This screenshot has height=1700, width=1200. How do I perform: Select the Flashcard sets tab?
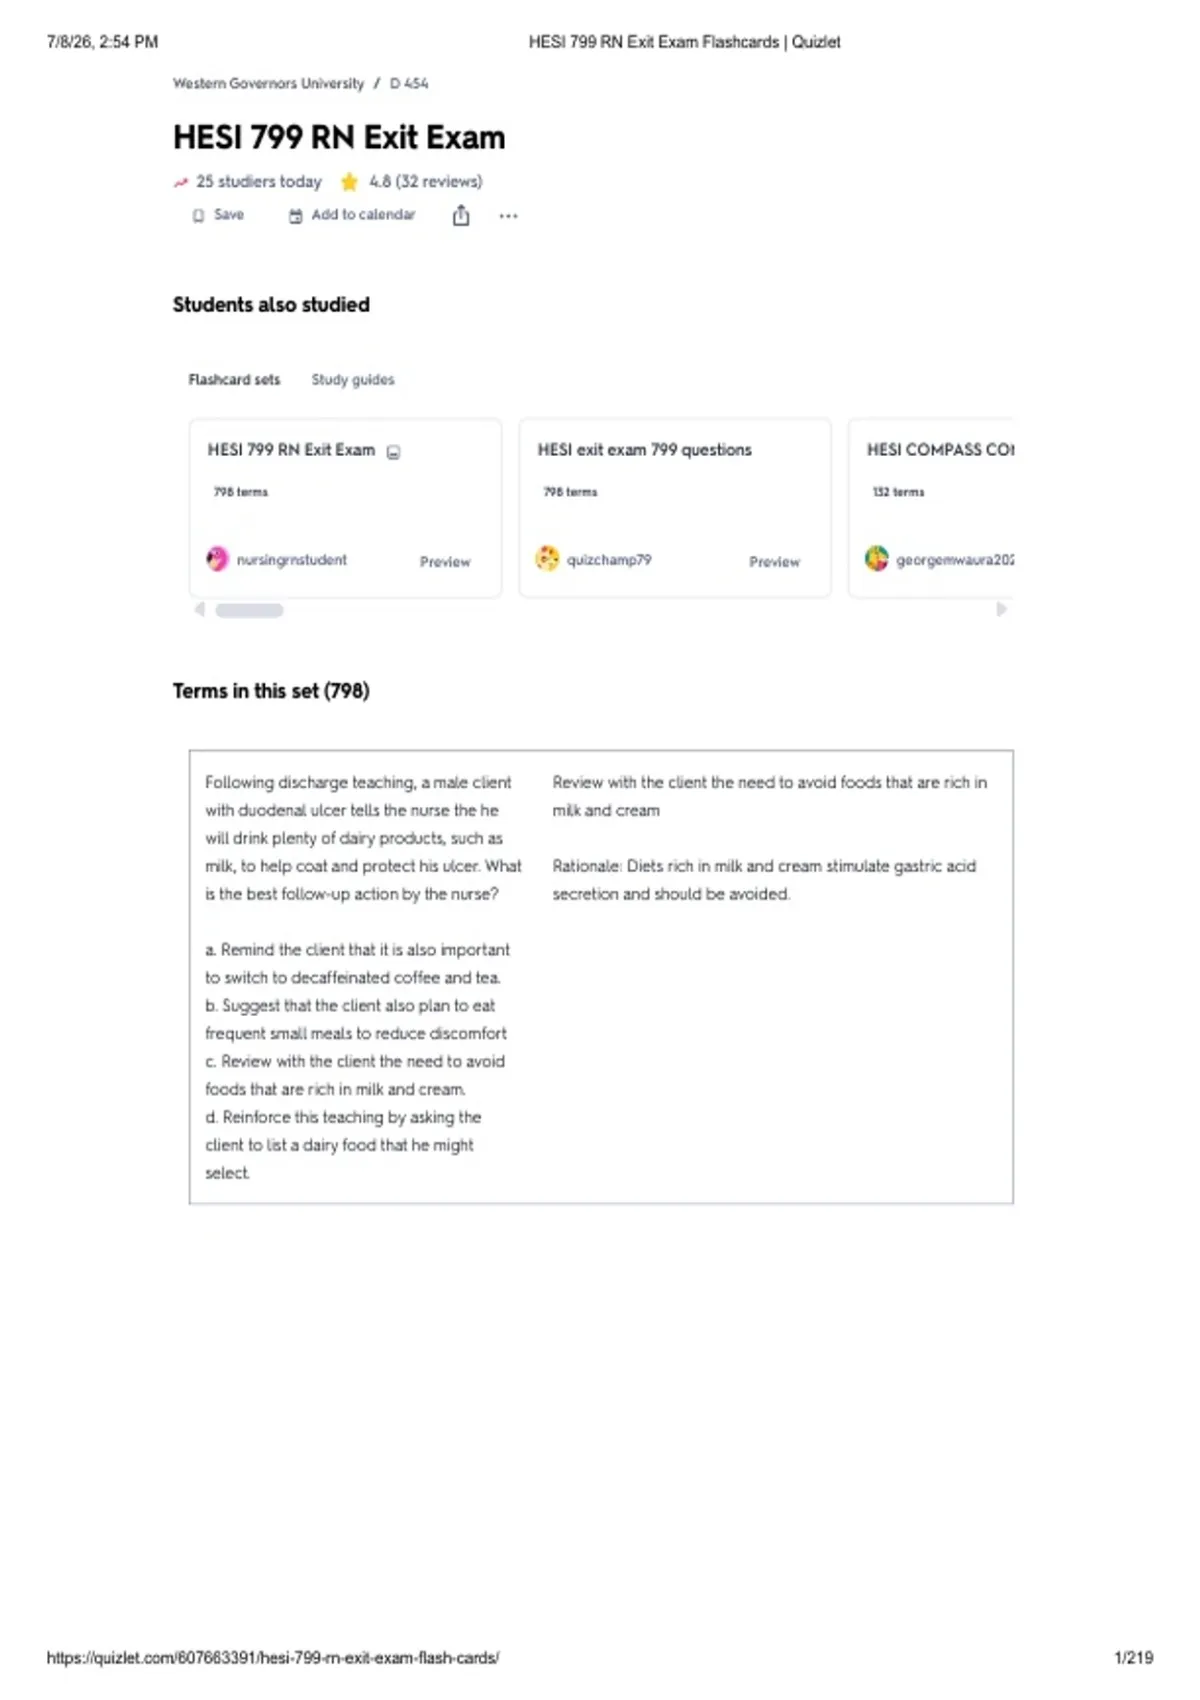[234, 380]
